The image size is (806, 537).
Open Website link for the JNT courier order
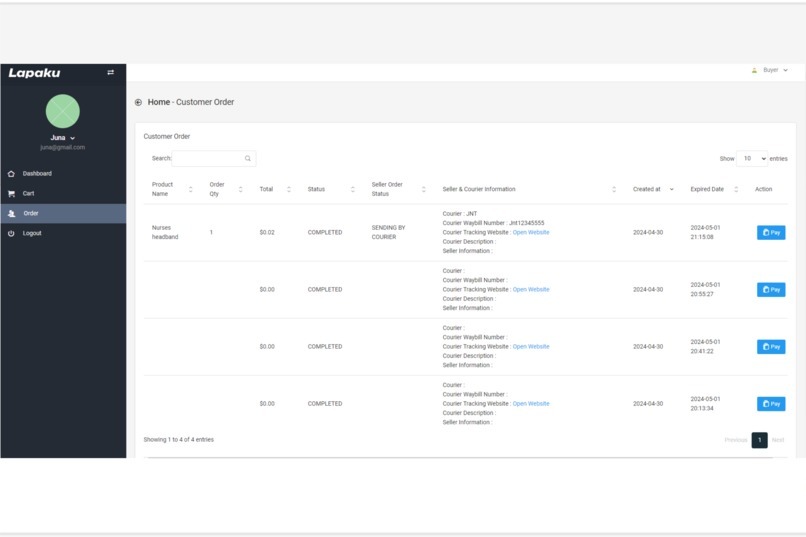[531, 232]
